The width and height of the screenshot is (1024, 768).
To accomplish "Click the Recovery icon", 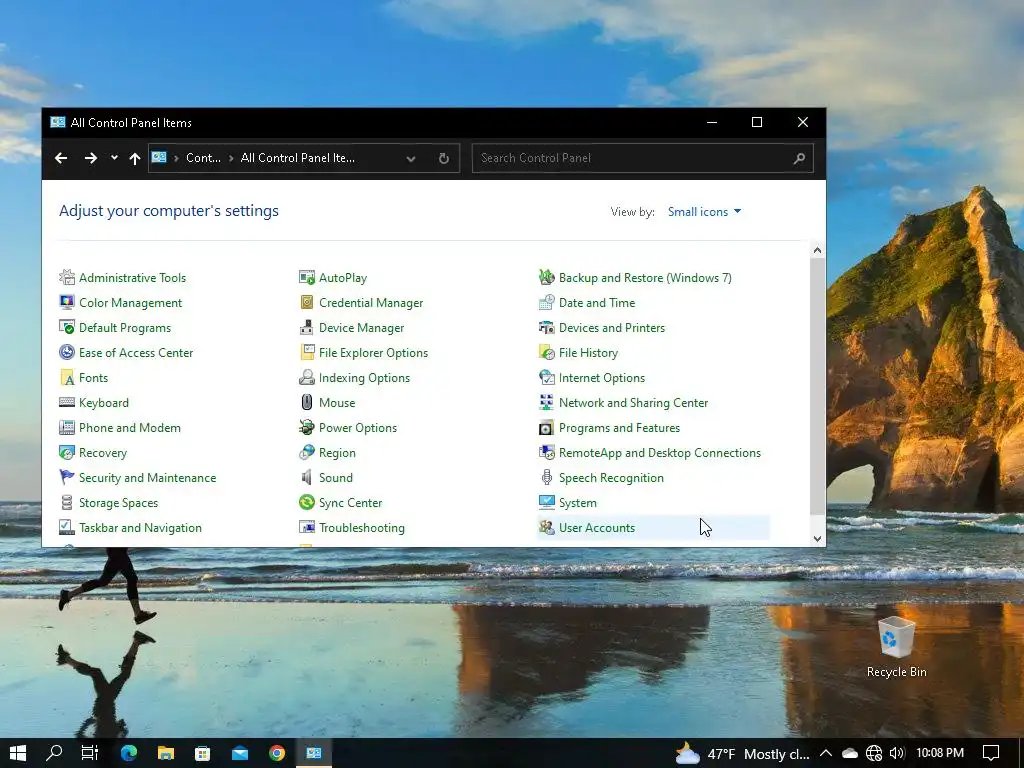I will point(67,453).
